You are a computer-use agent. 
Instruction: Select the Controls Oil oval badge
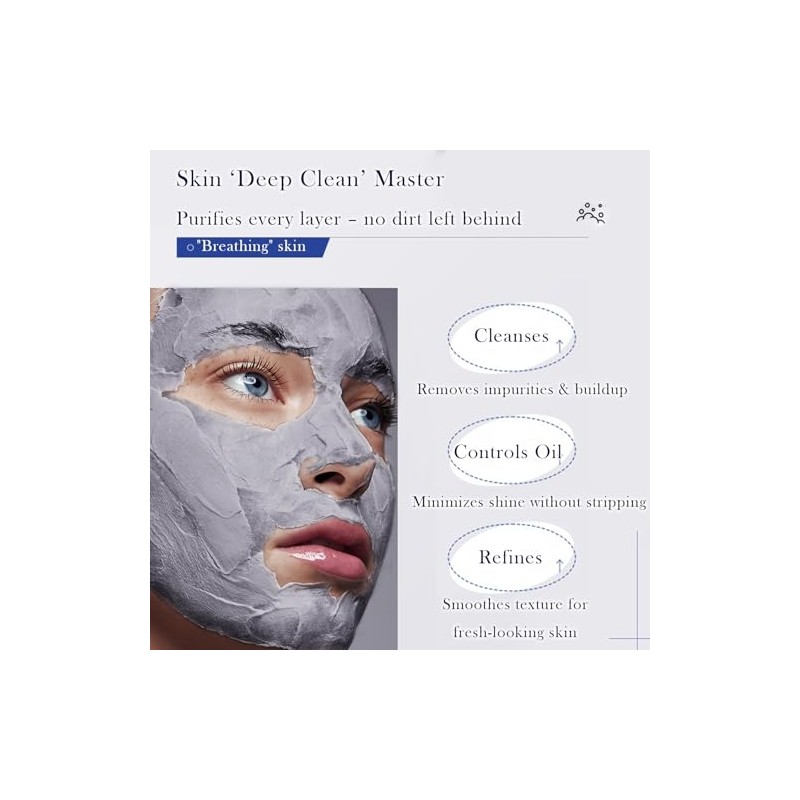512,450
